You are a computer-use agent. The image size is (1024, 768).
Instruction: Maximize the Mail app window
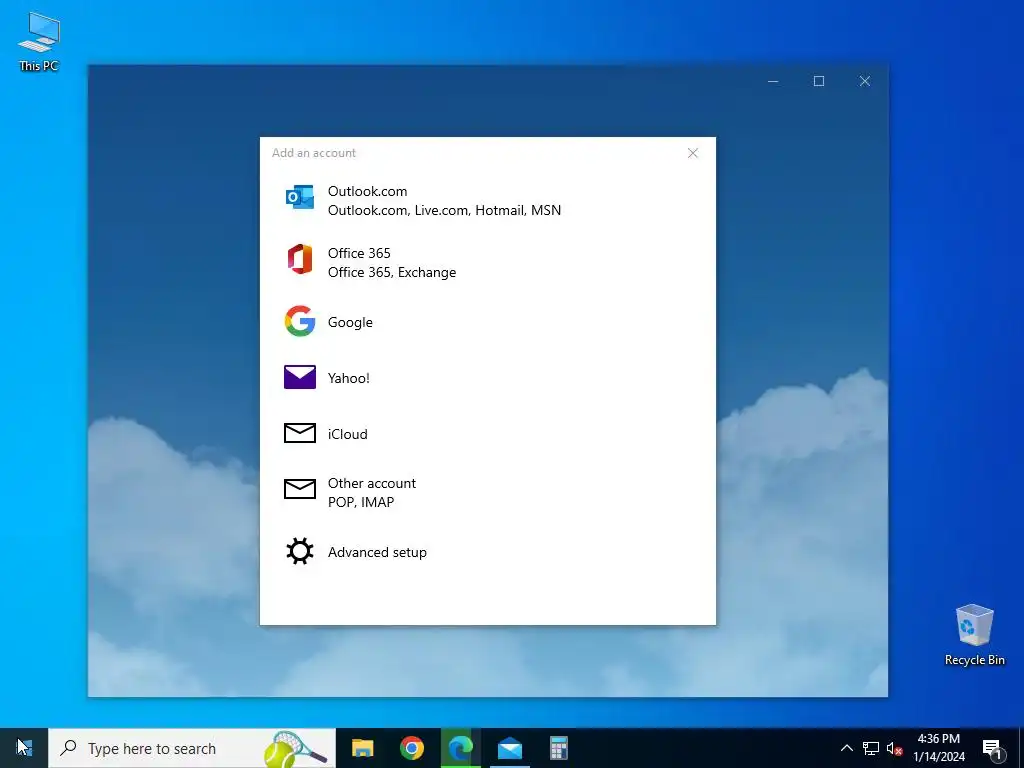click(819, 81)
